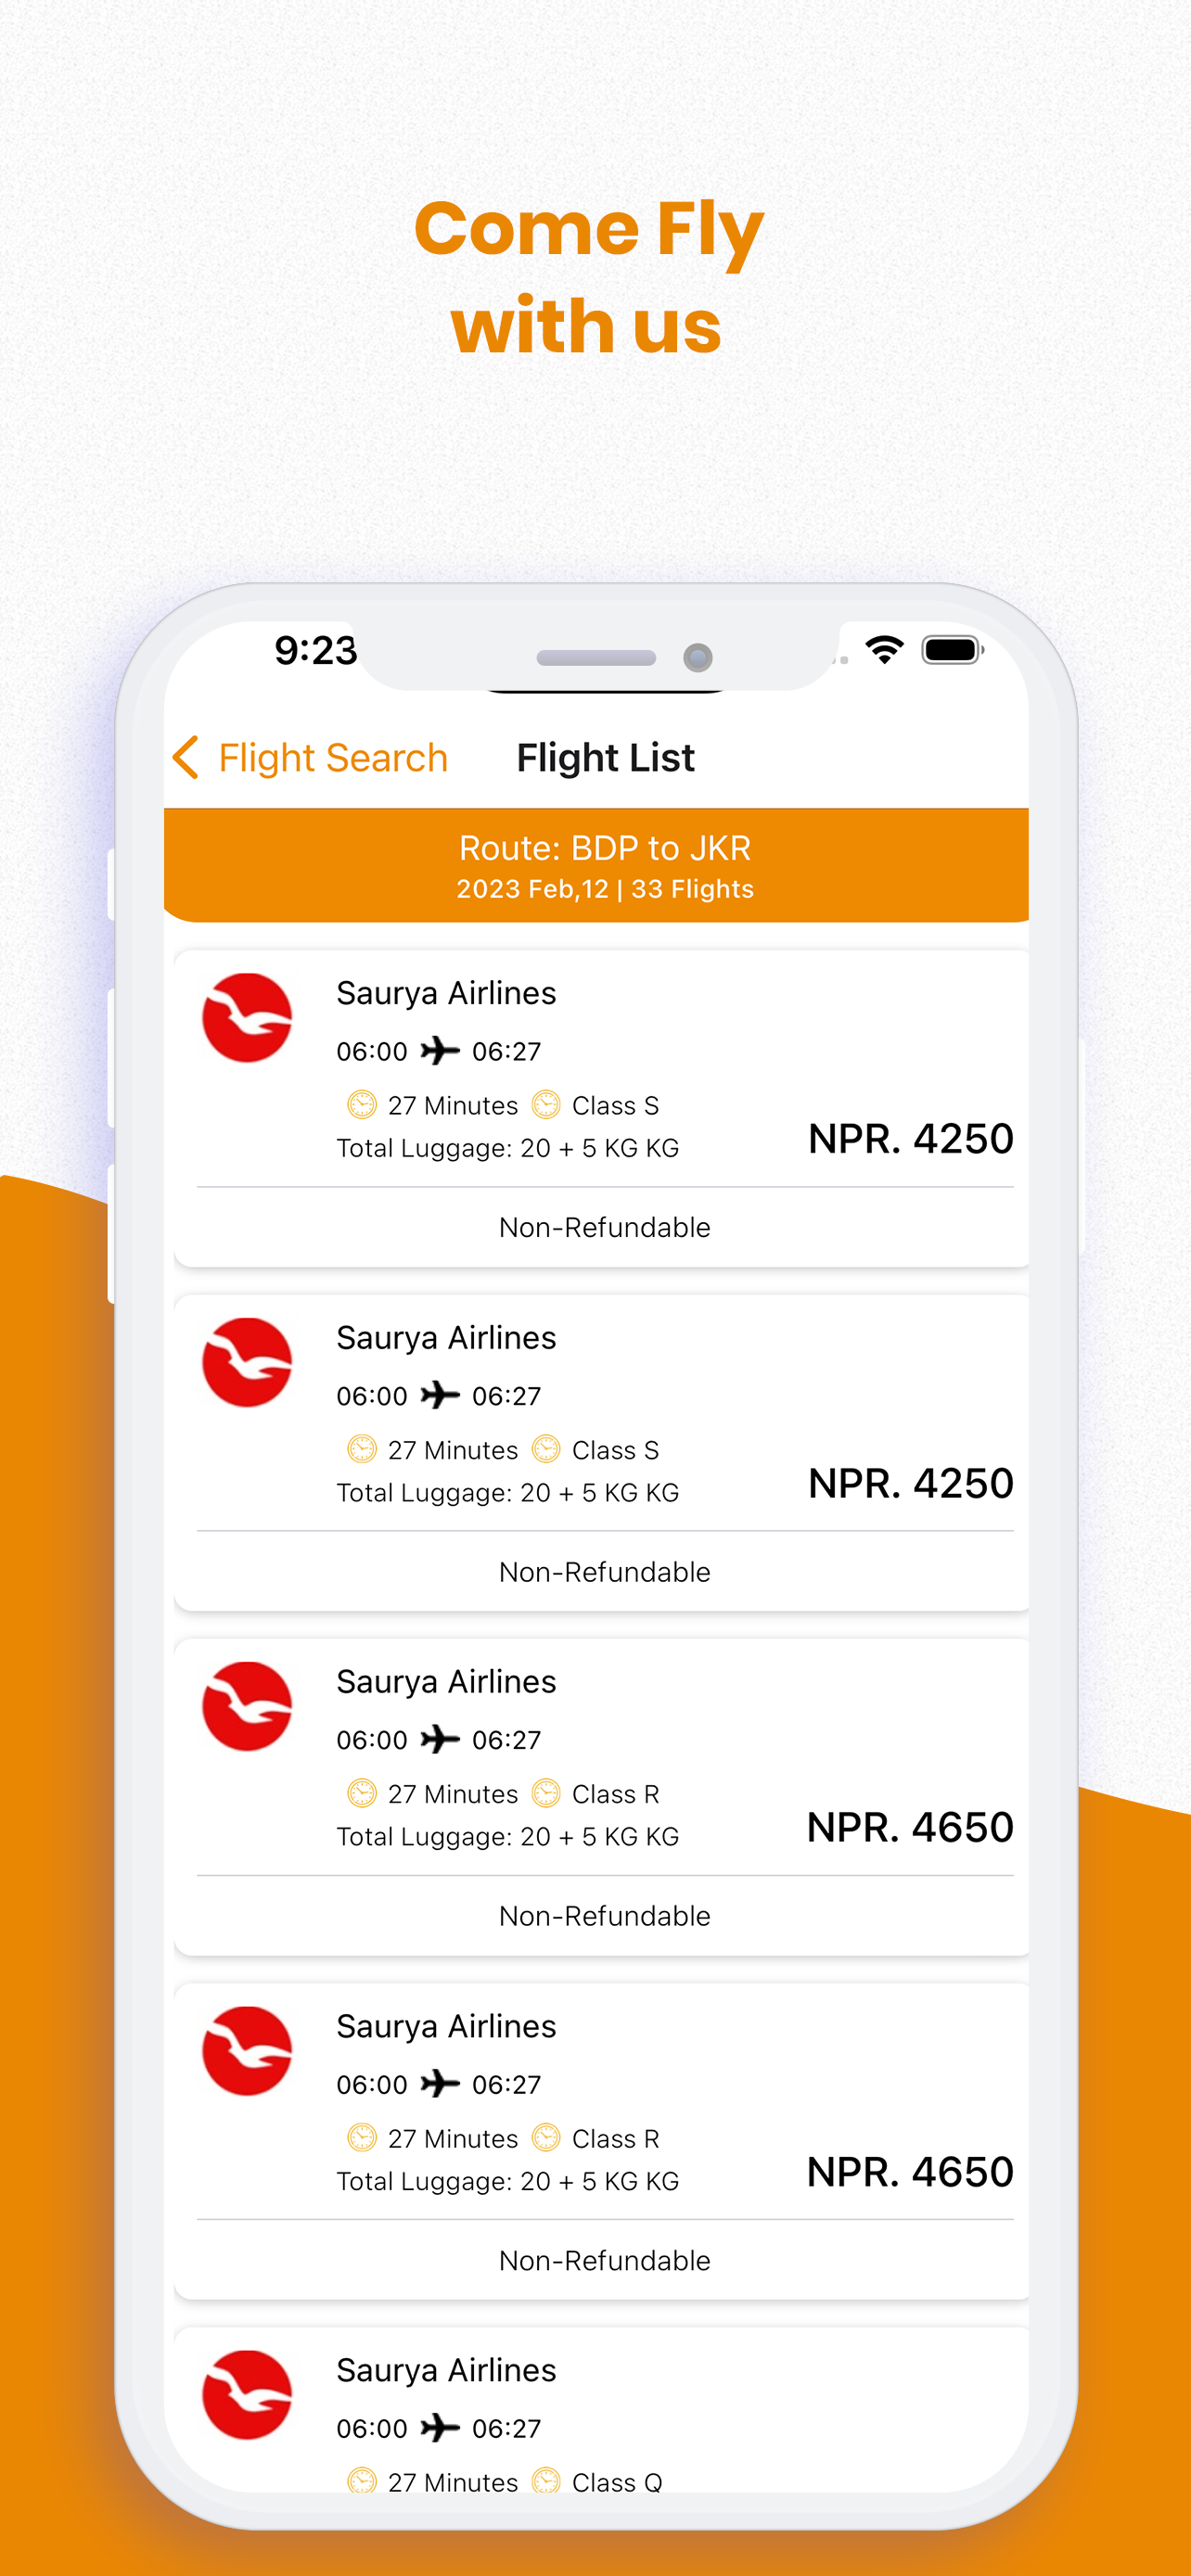This screenshot has width=1191, height=2576.
Task: Open the fourth flight Class R card
Action: click(601, 2141)
